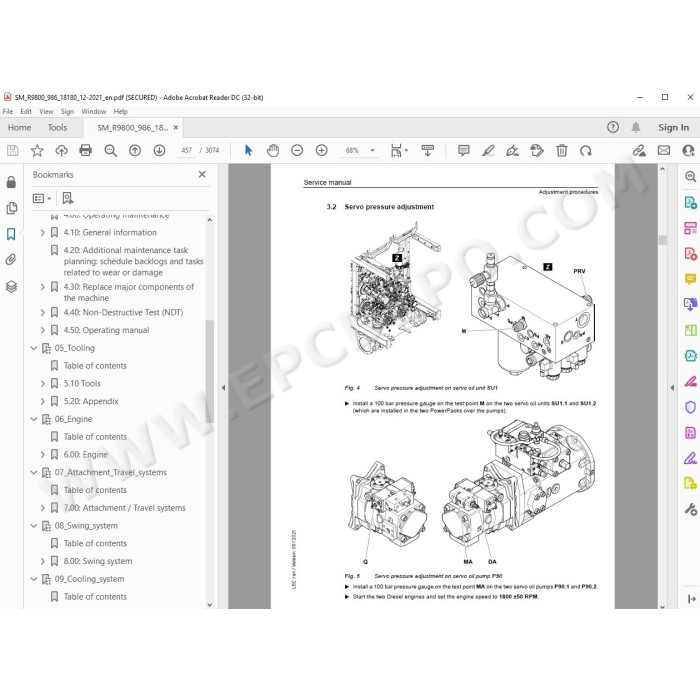Select the highlighter pen tool
The height and width of the screenshot is (700, 700).
point(488,150)
